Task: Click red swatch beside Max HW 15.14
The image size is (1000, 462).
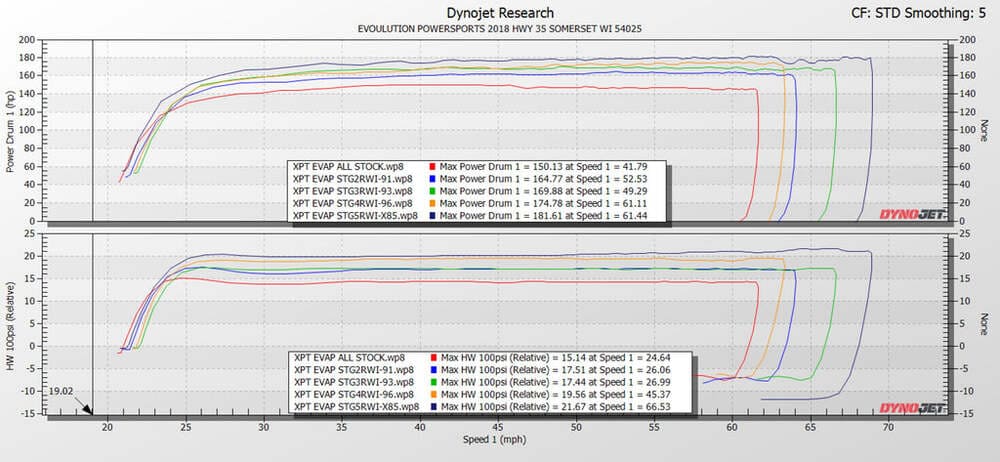Action: tap(431, 357)
